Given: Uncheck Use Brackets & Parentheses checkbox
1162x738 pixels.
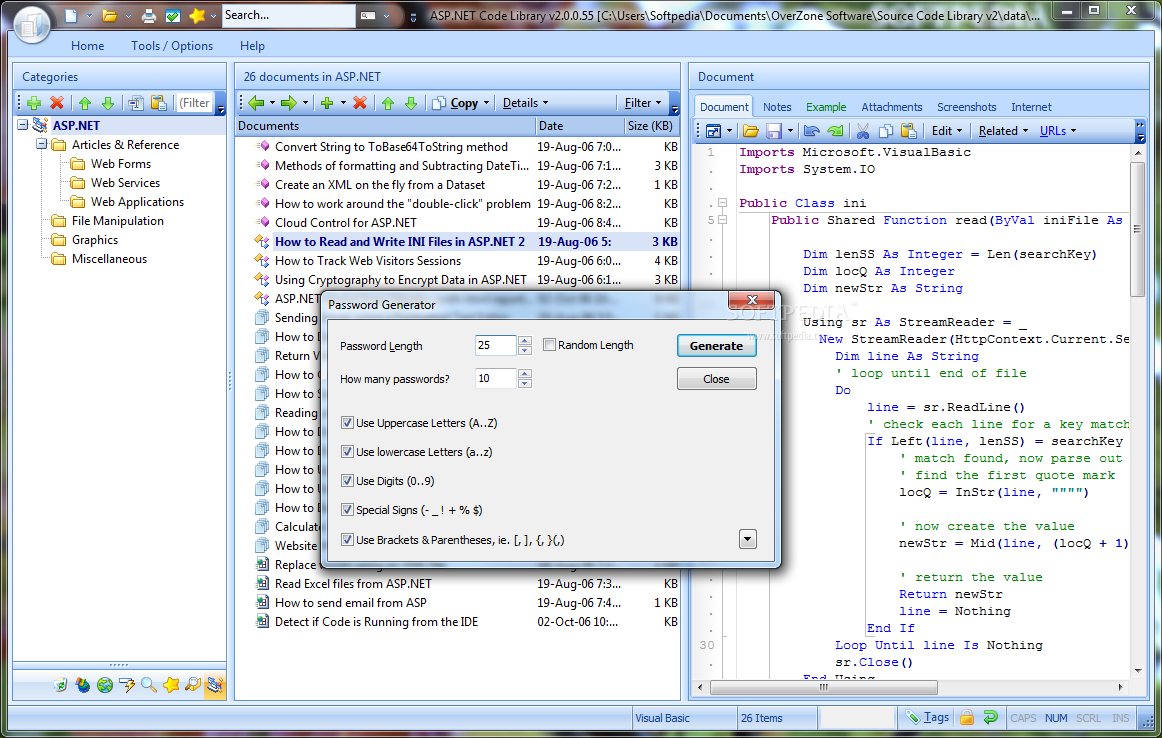Looking at the screenshot, I should [347, 539].
